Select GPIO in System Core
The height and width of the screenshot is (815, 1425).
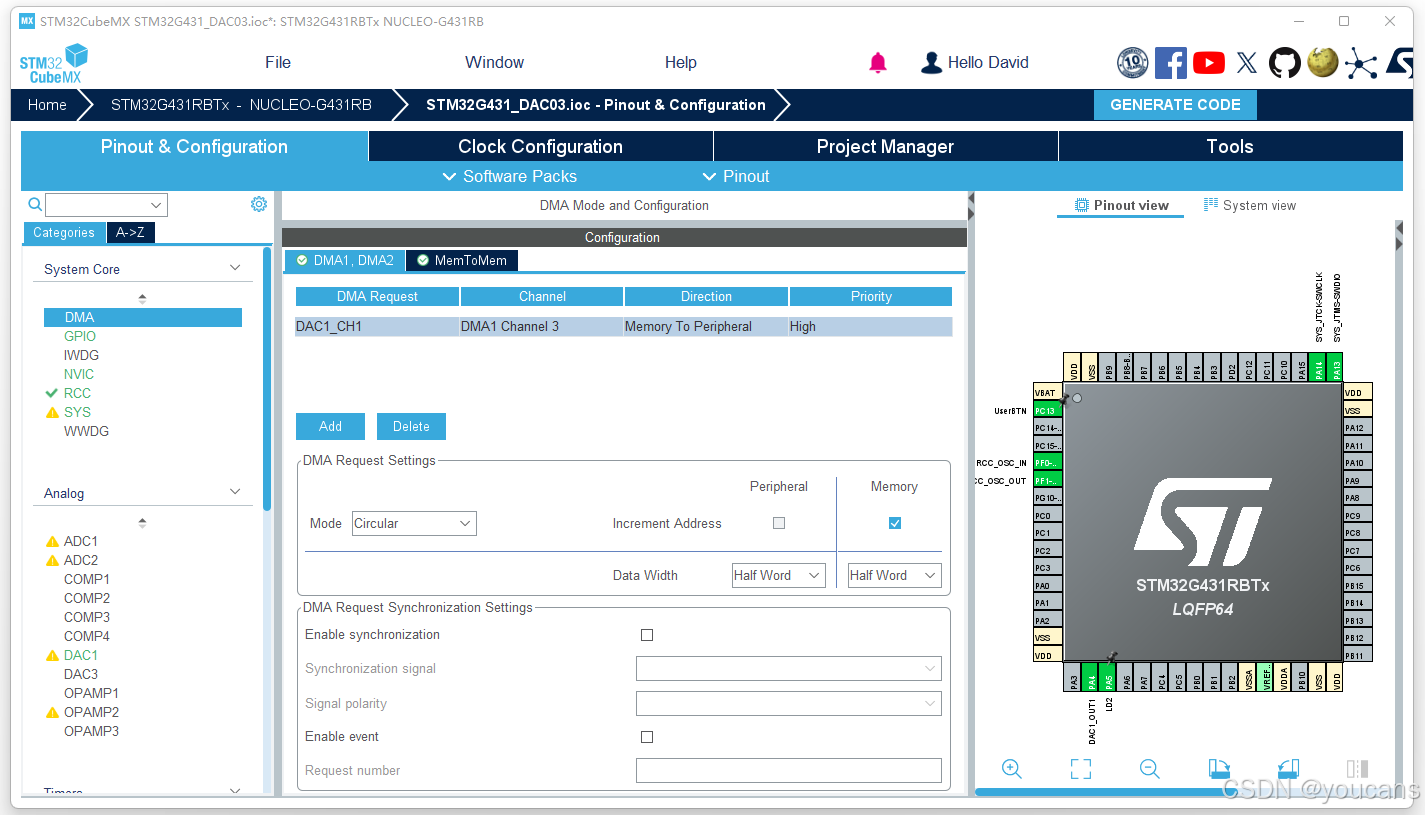click(x=80, y=336)
